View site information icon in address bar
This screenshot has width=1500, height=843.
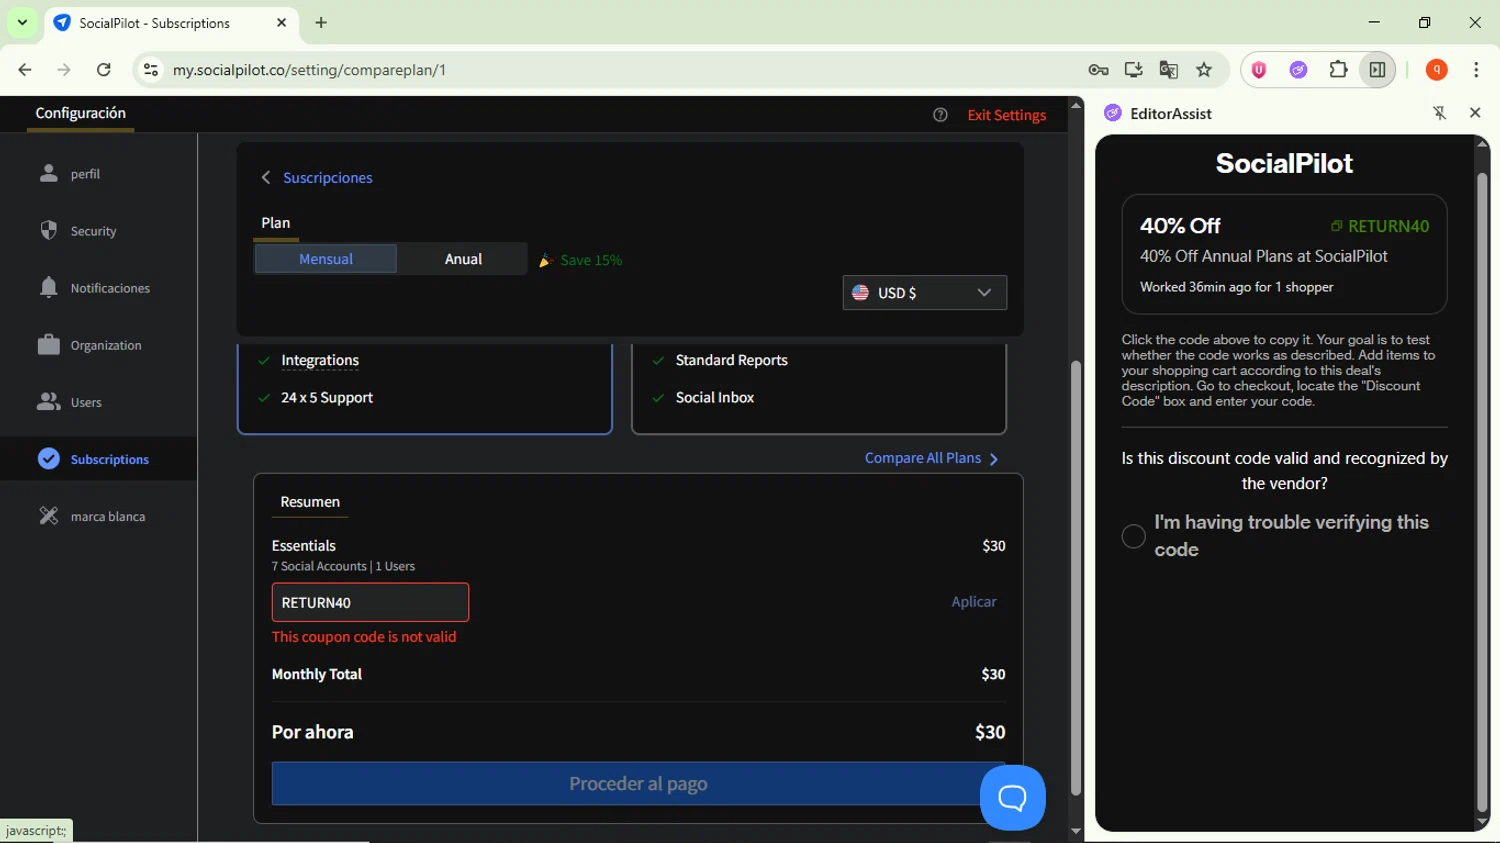[x=151, y=70]
